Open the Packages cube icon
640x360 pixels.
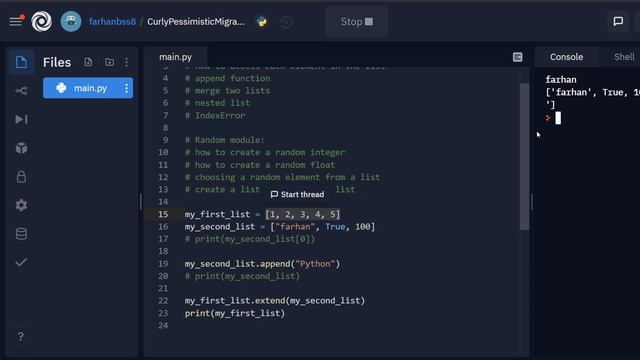pyautogui.click(x=21, y=148)
